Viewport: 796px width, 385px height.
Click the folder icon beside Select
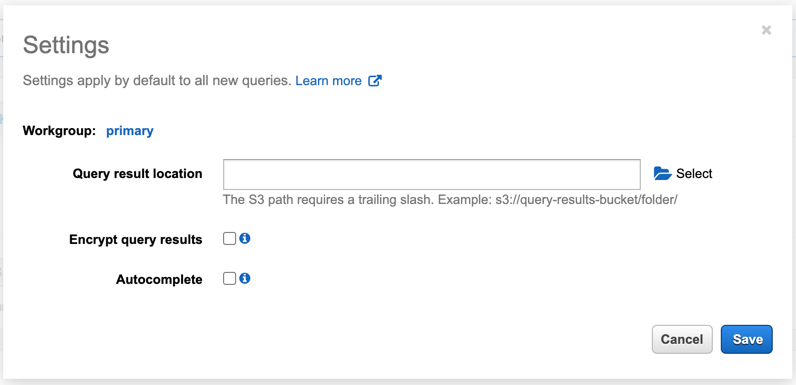[x=662, y=174]
